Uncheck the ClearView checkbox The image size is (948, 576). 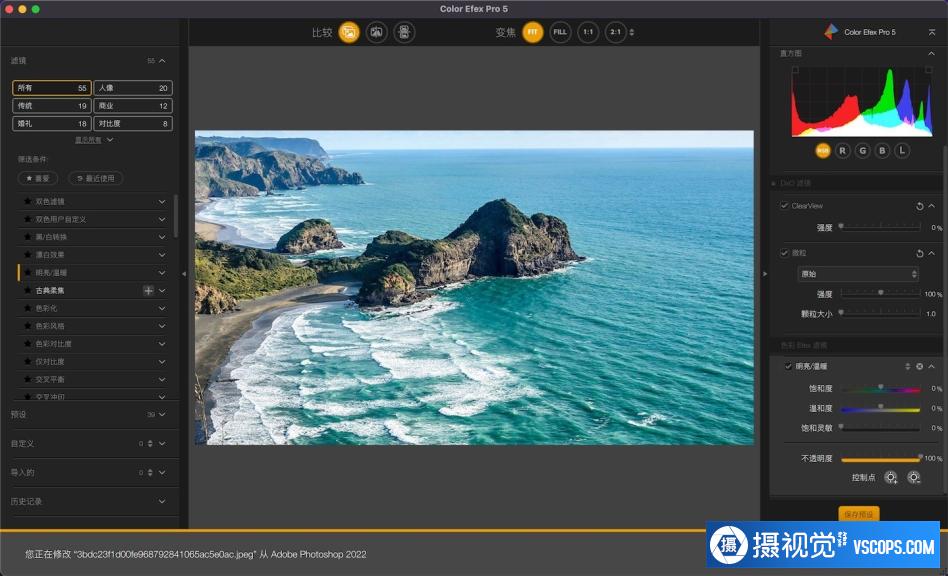tap(784, 205)
